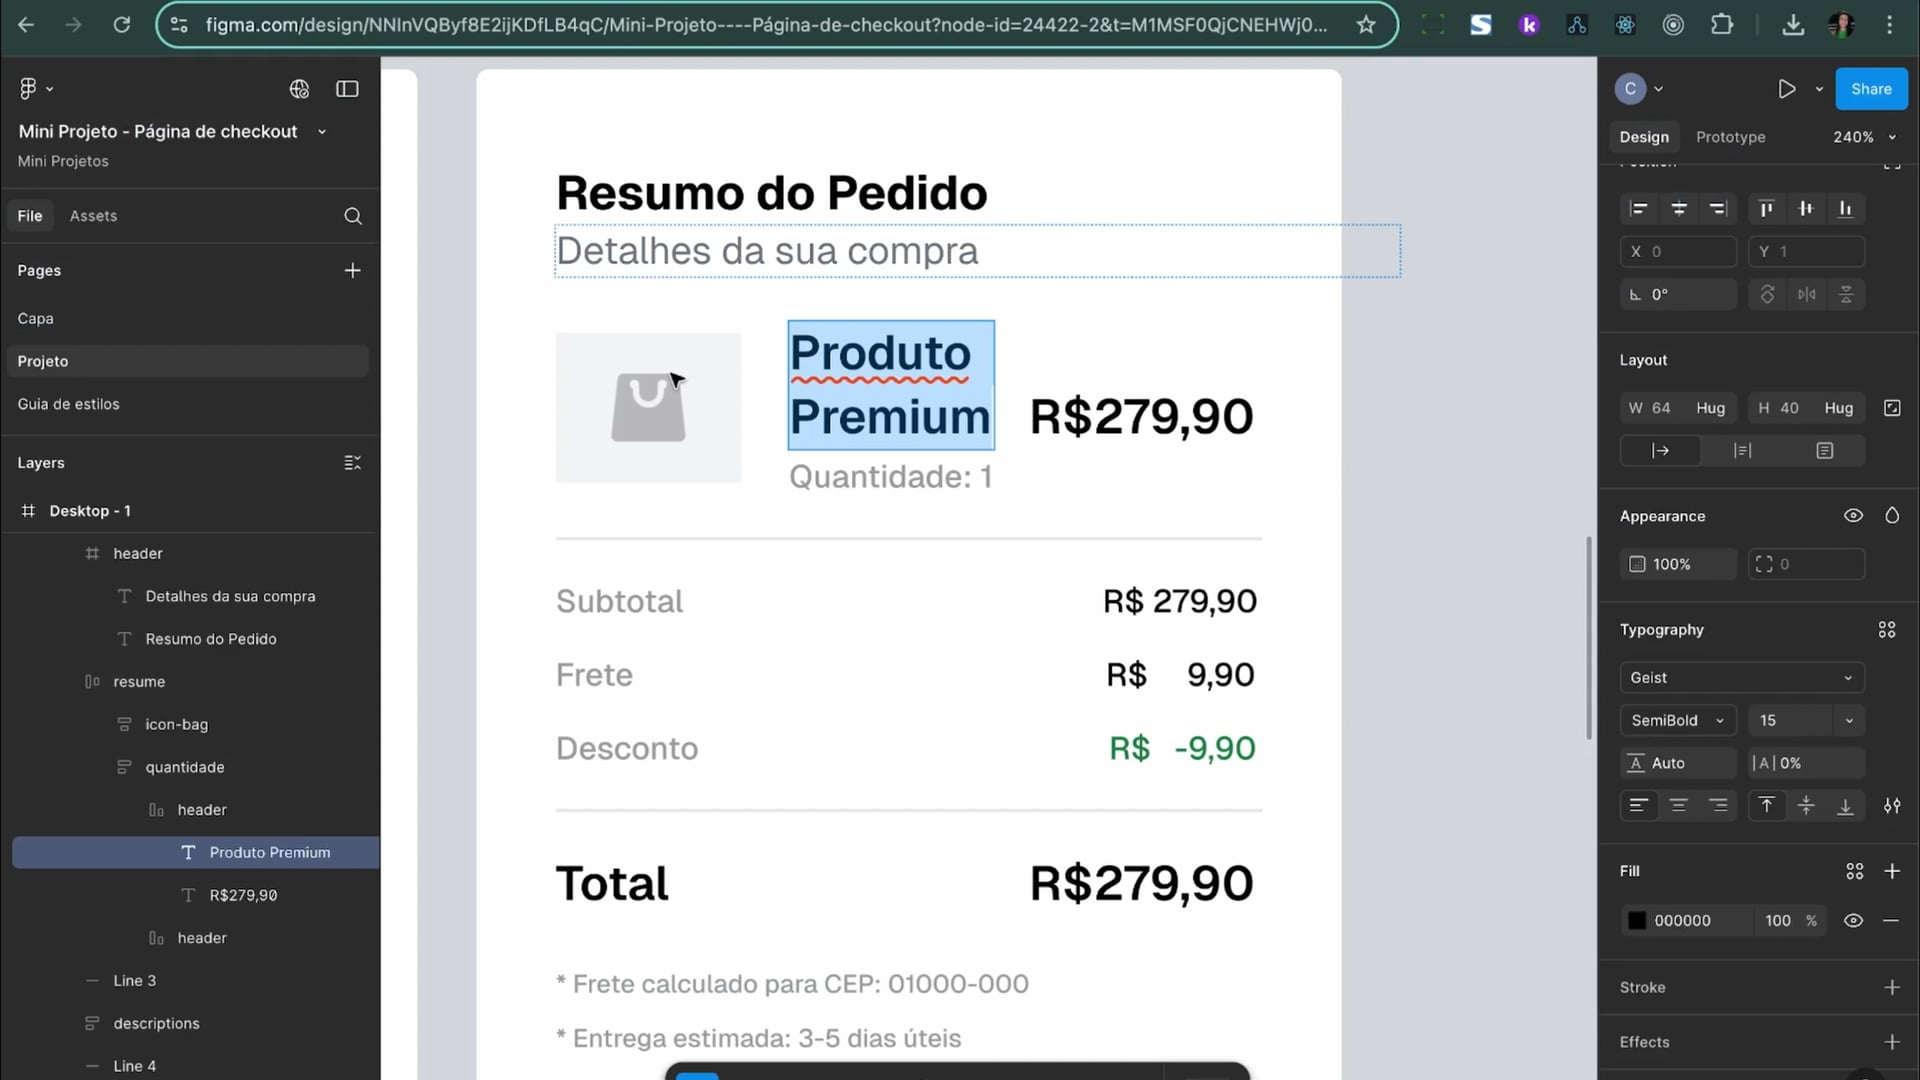The width and height of the screenshot is (1920, 1080).
Task: Add a Stroke with plus button
Action: pyautogui.click(x=1892, y=988)
